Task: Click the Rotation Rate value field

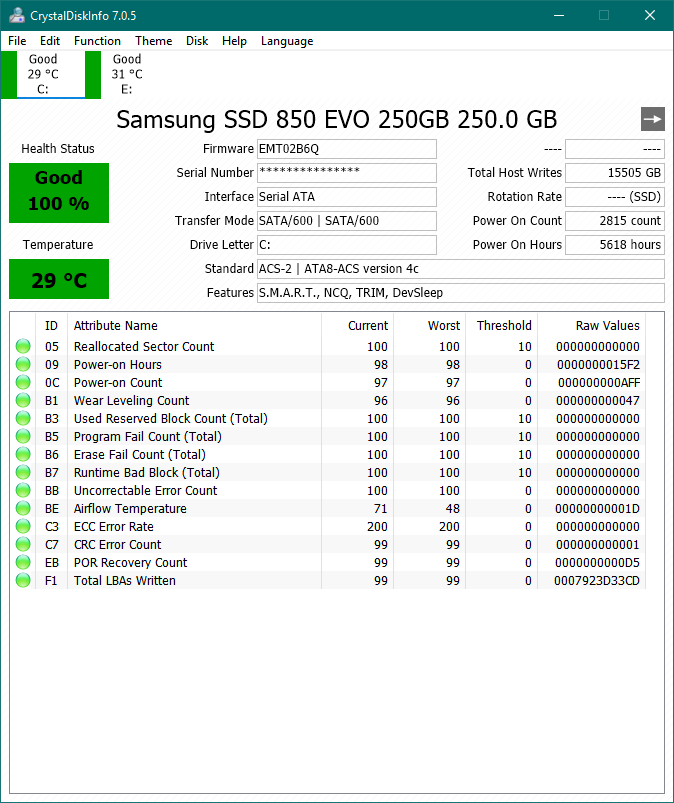Action: (x=615, y=197)
